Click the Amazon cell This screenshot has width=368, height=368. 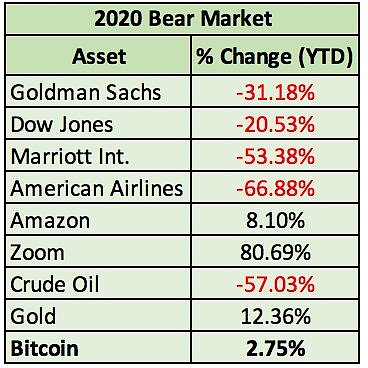pyautogui.click(x=98, y=219)
